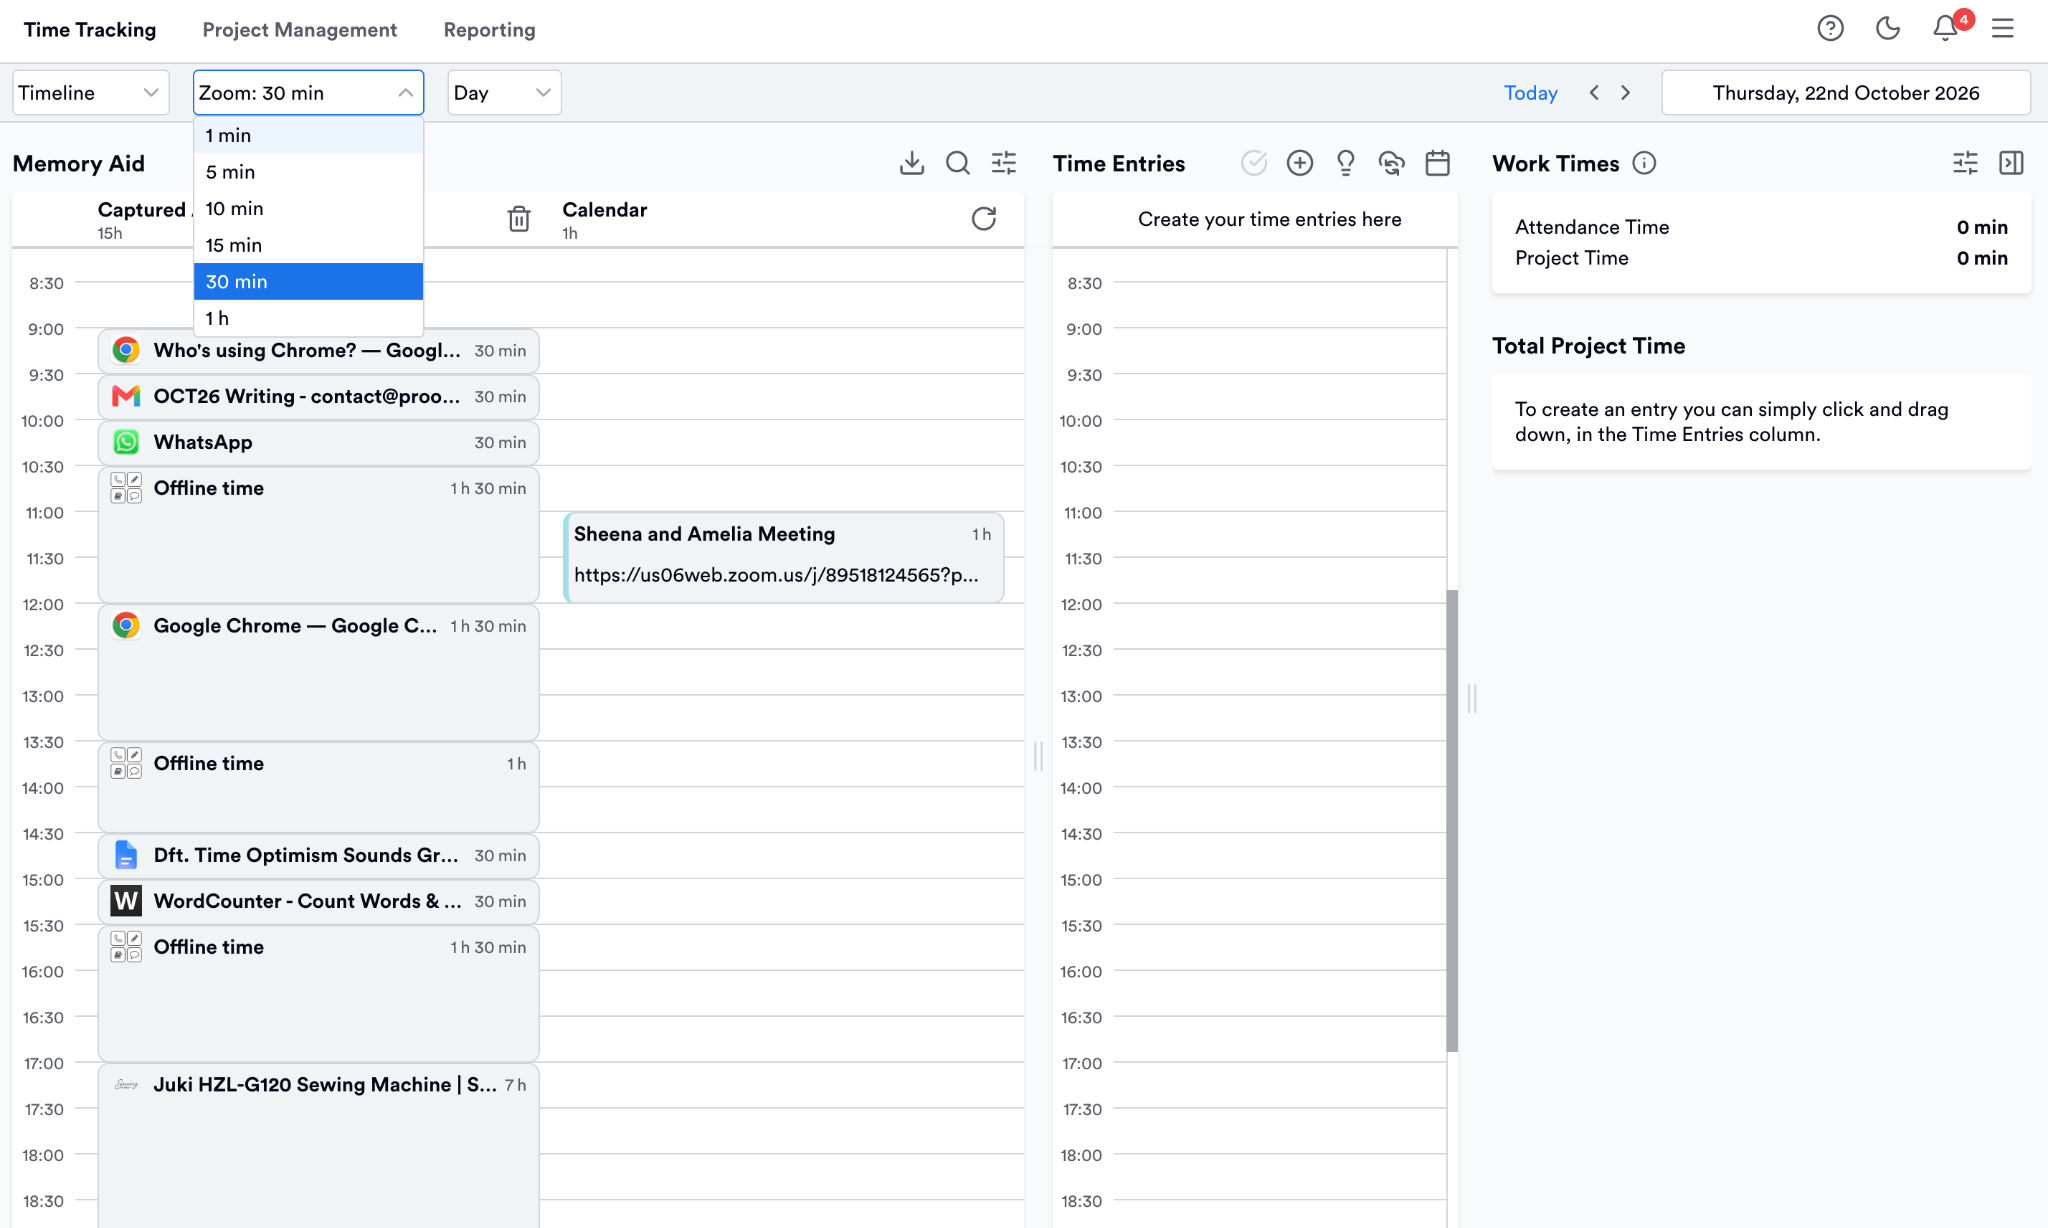
Task: Click the WhatsApp entry icon
Action: click(x=126, y=442)
